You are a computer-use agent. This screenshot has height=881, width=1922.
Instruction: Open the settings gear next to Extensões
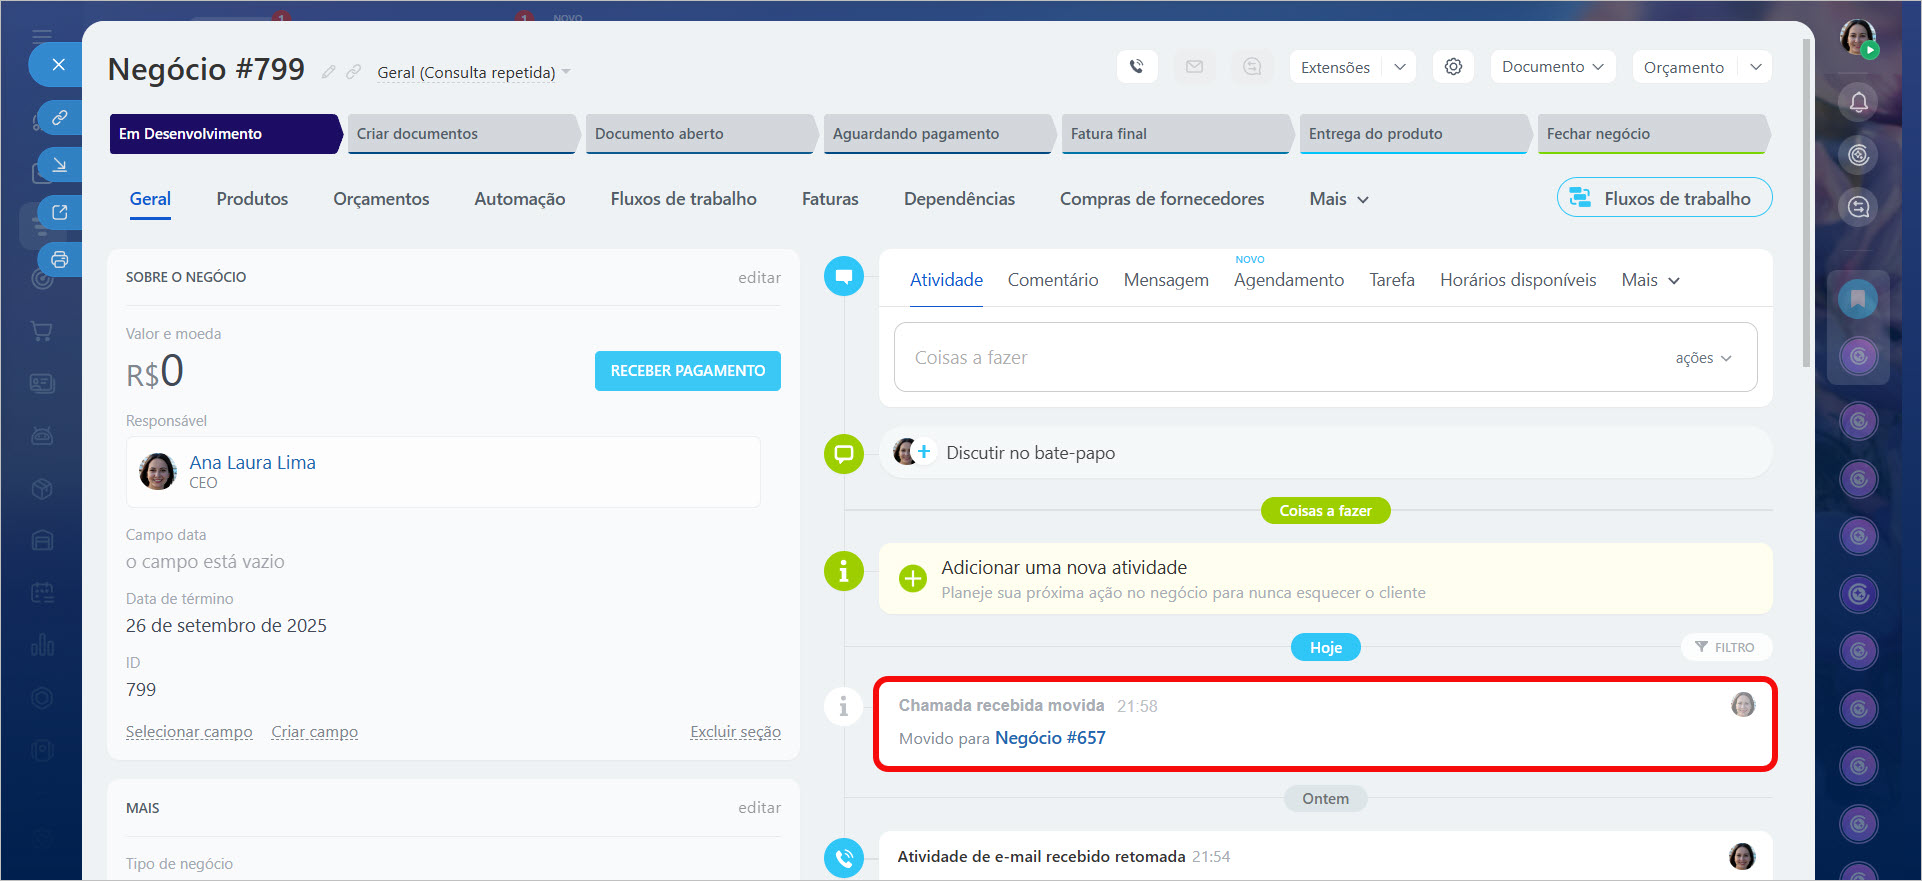[x=1453, y=67]
